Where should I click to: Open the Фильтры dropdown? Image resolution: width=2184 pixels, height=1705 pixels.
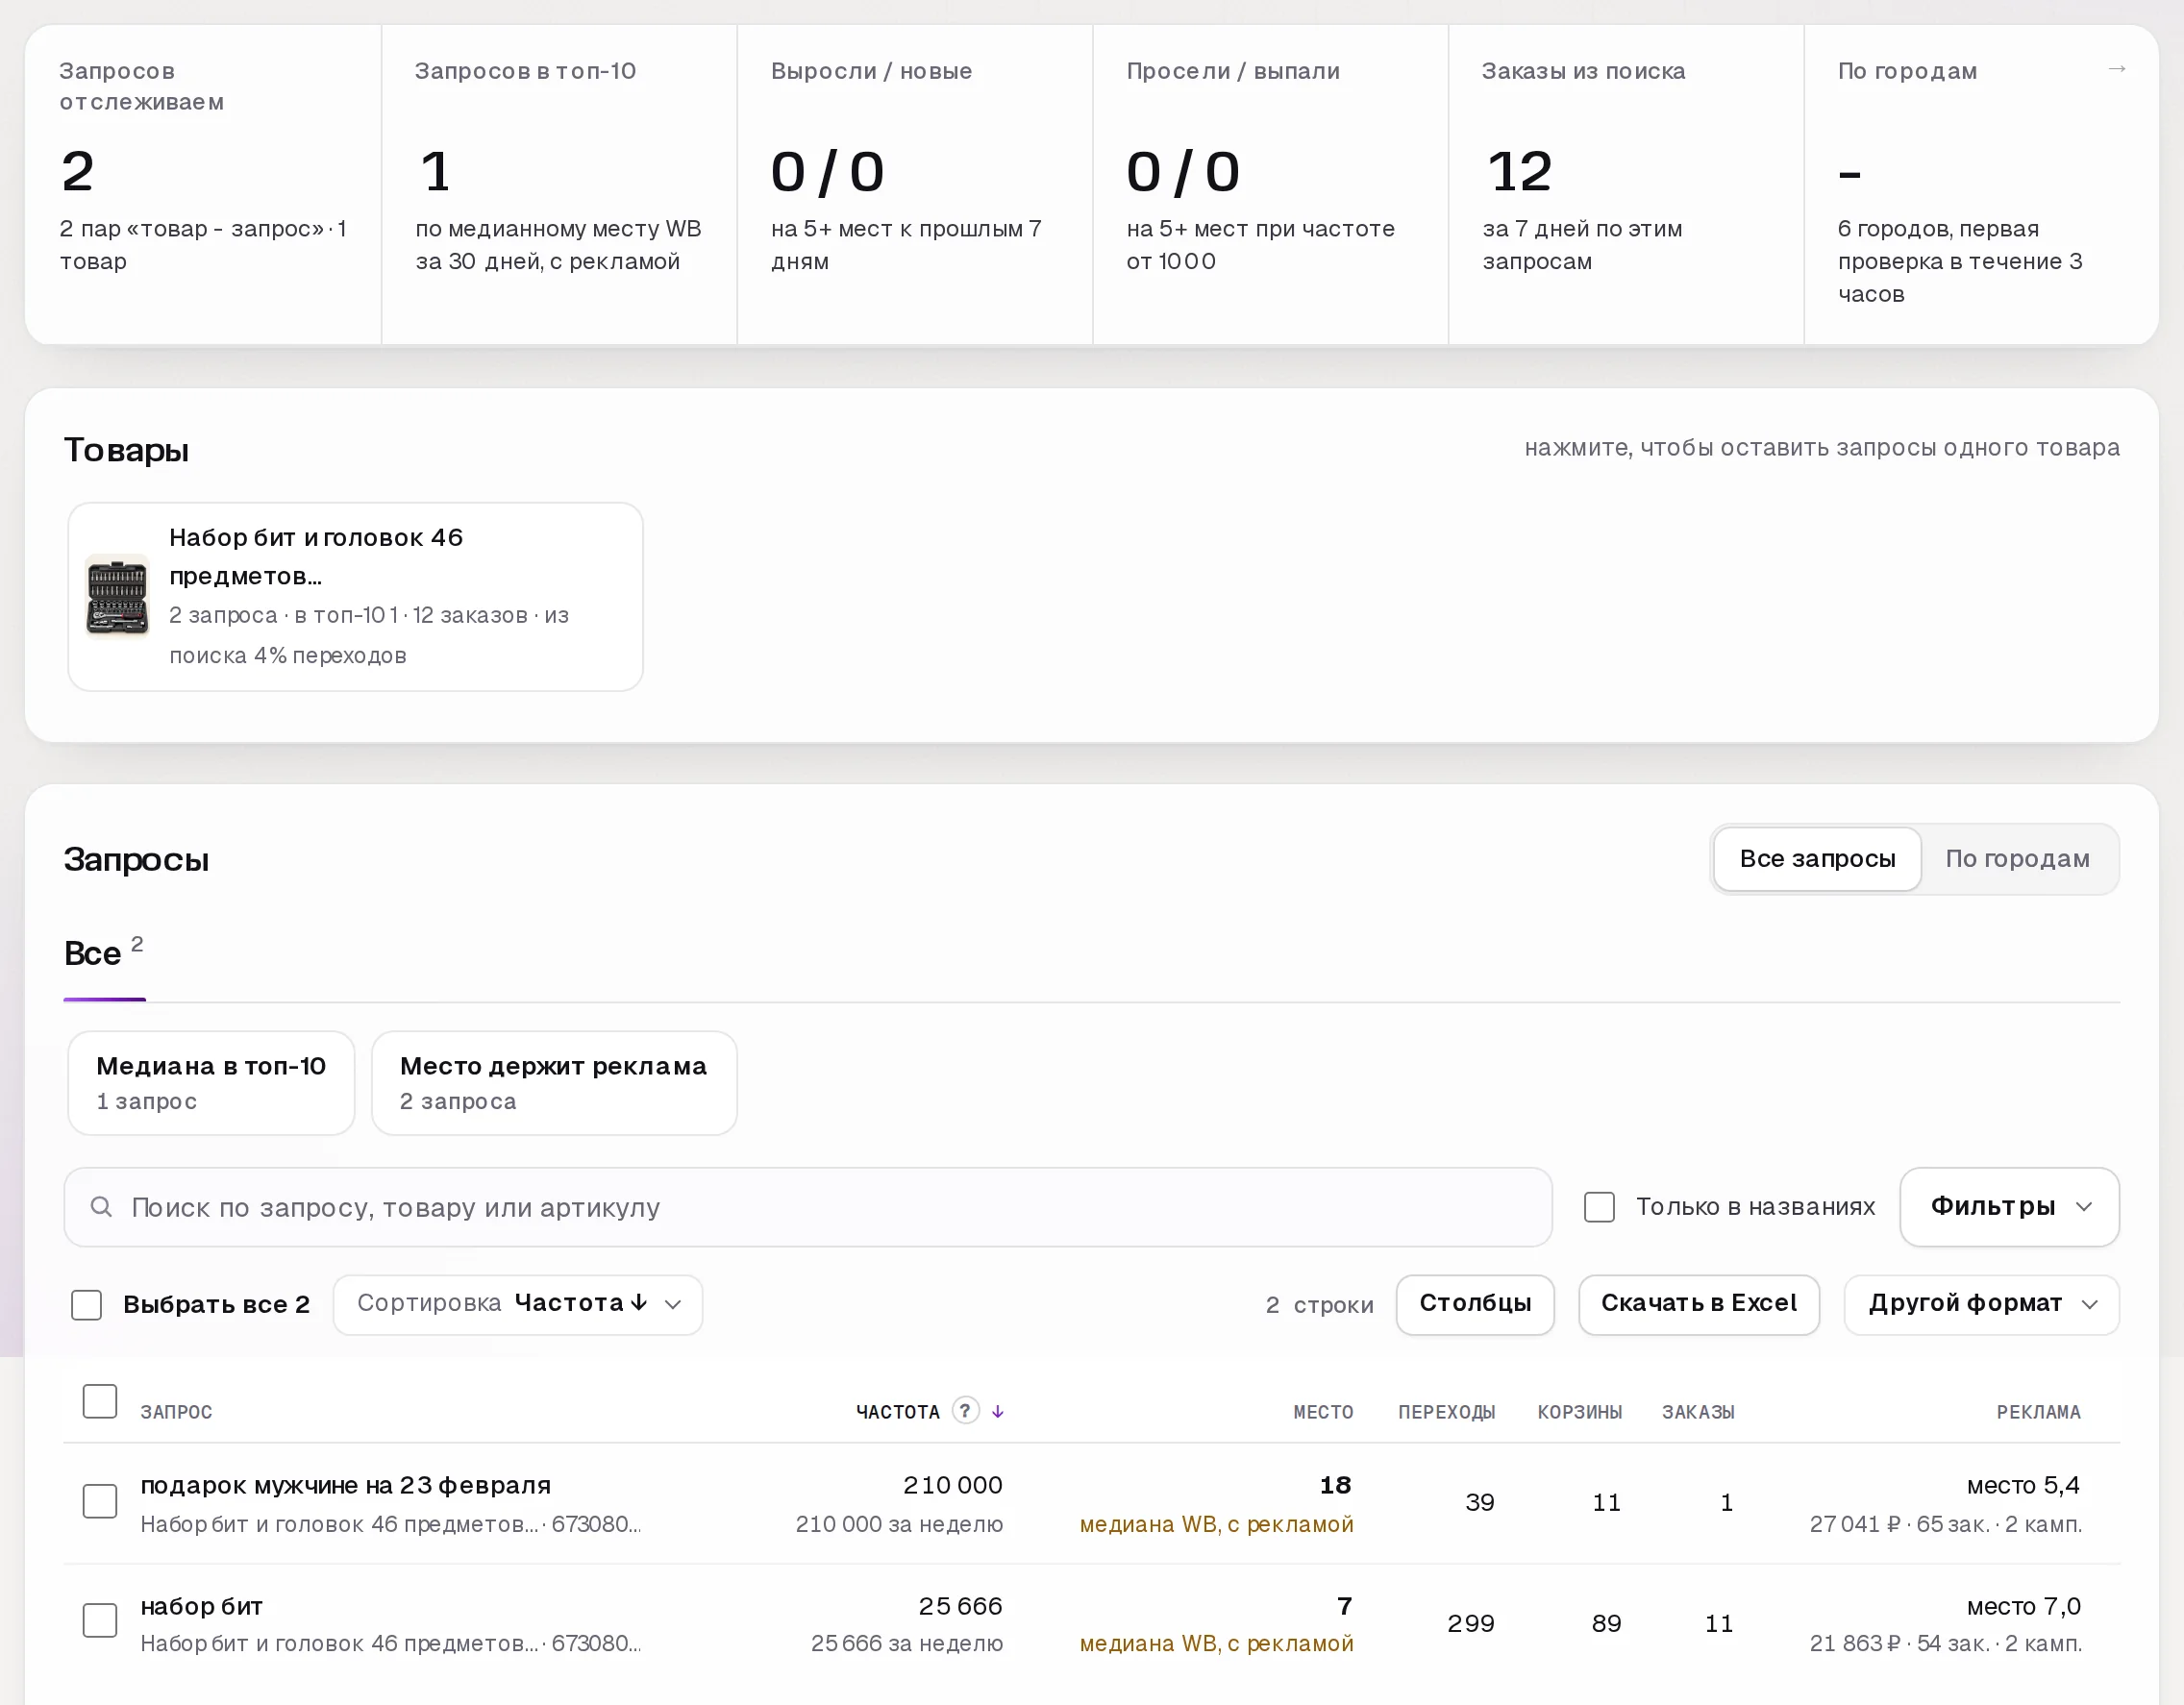(2009, 1207)
